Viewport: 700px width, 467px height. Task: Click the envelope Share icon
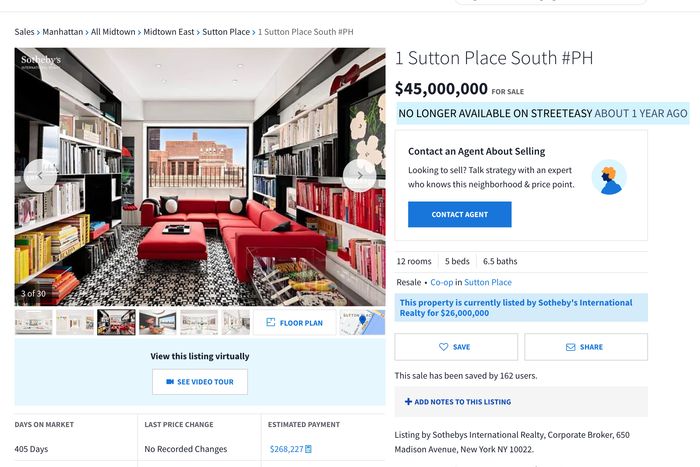click(571, 347)
